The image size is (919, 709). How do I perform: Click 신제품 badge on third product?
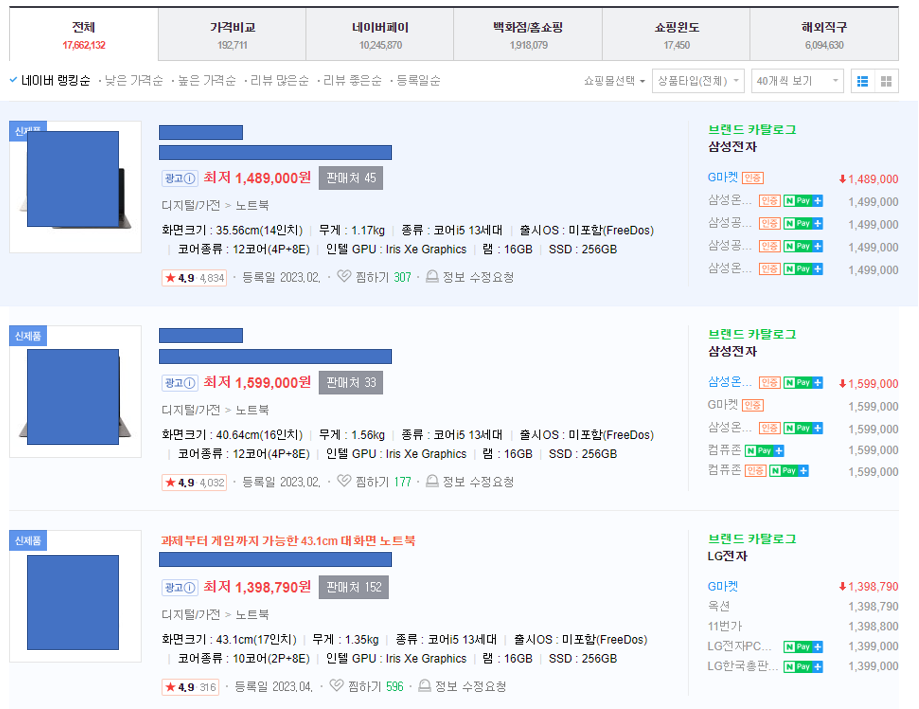tap(28, 540)
